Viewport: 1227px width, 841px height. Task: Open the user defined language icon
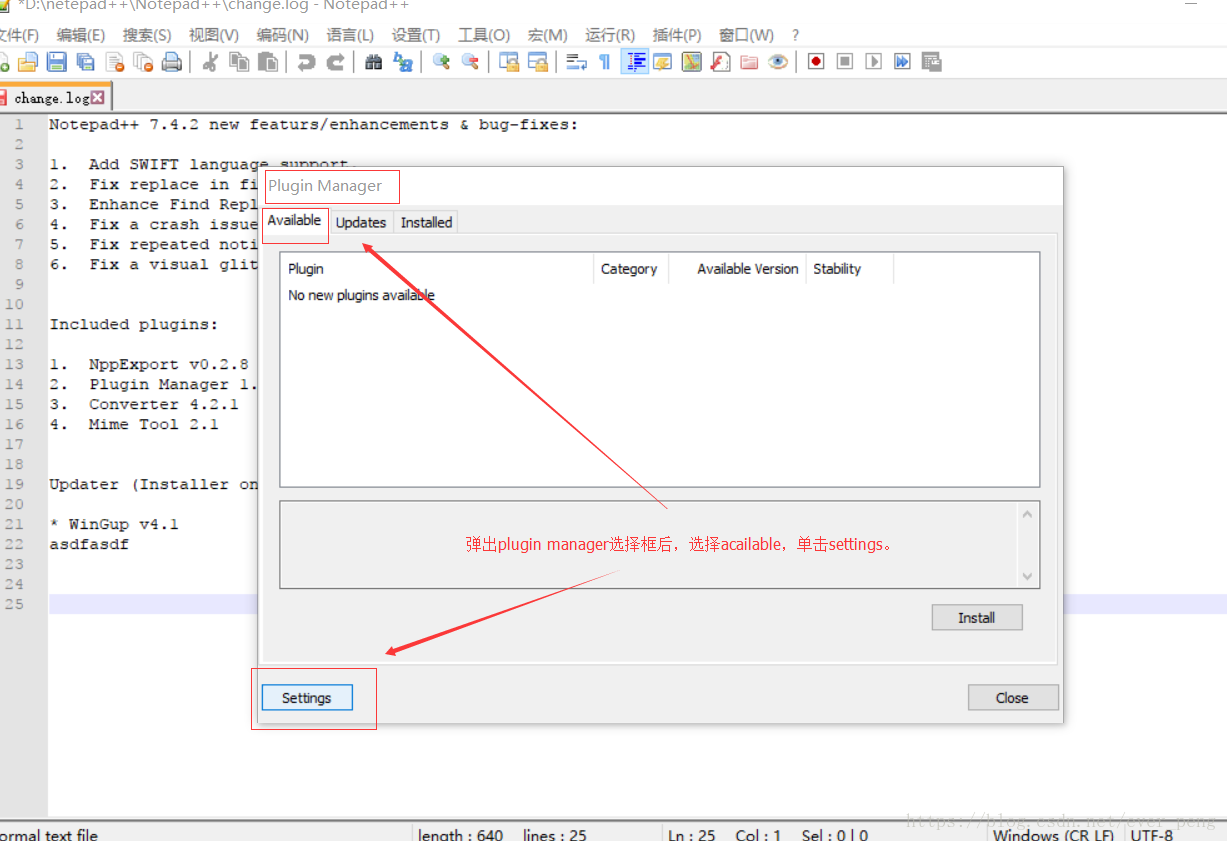662,62
